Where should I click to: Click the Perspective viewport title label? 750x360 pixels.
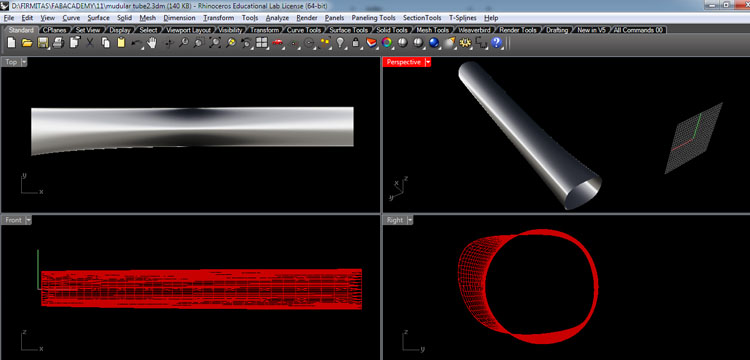point(403,62)
